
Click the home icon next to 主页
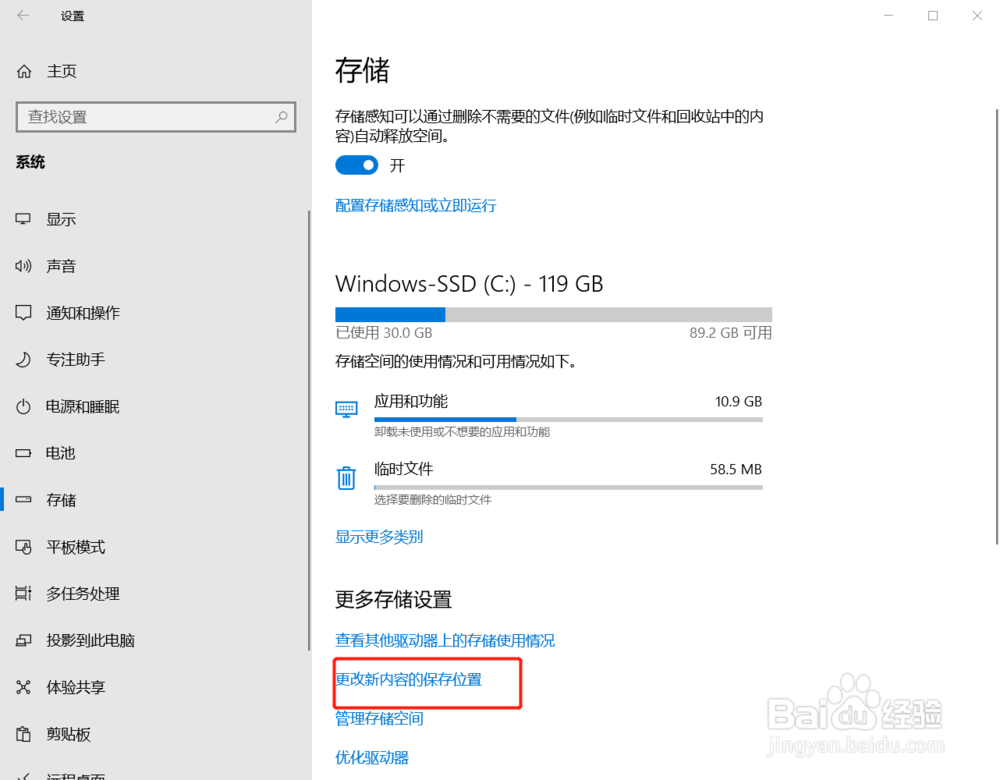click(x=24, y=71)
